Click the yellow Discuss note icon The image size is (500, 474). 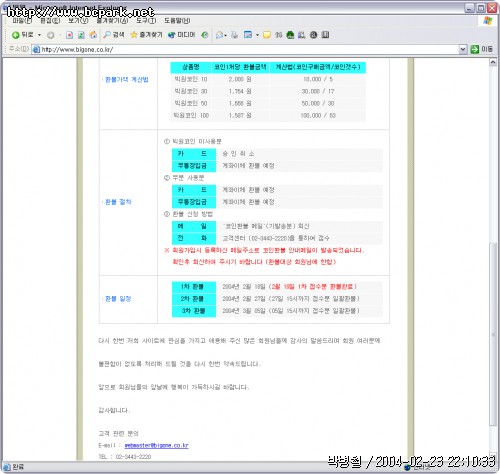click(x=267, y=35)
